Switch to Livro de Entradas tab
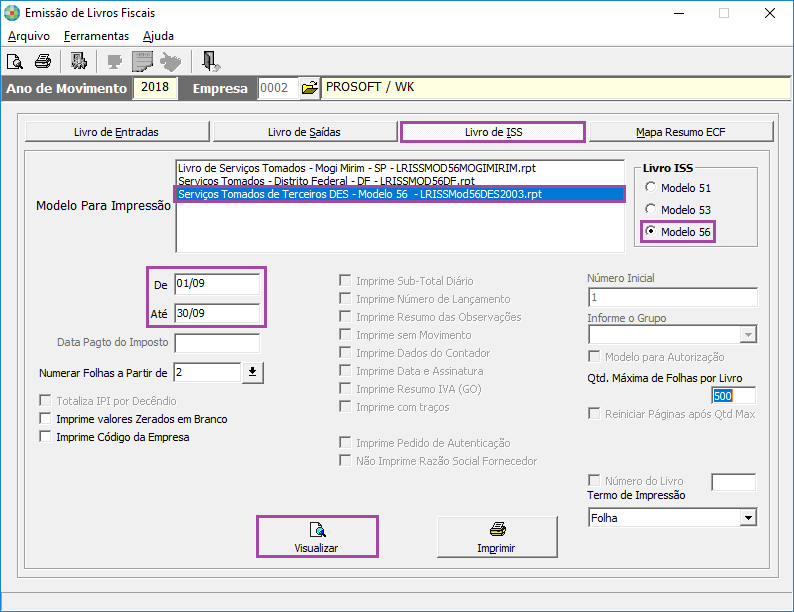This screenshot has height=612, width=794. pyautogui.click(x=116, y=132)
